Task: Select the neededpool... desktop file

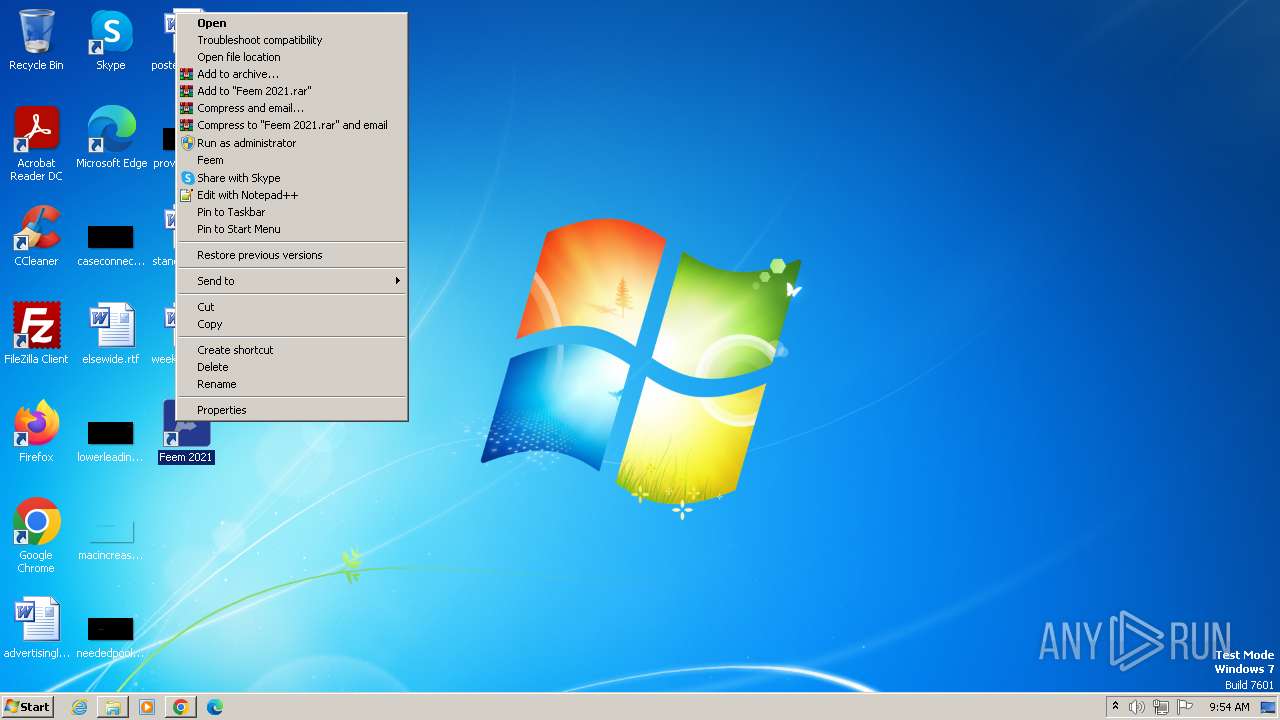Action: click(x=110, y=638)
